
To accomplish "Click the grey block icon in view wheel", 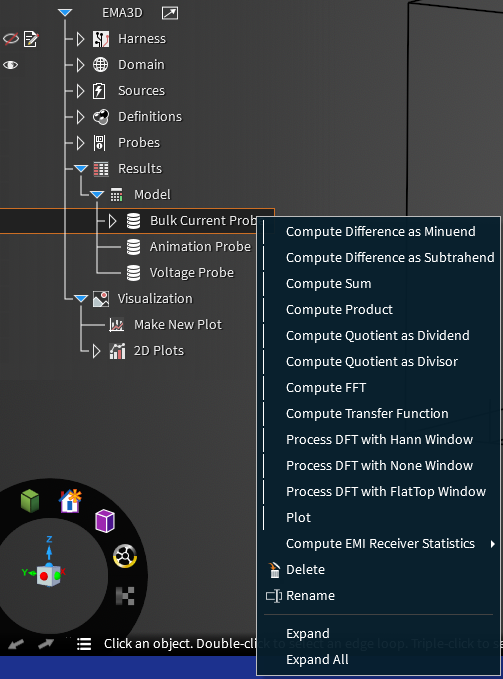I will pos(125,596).
